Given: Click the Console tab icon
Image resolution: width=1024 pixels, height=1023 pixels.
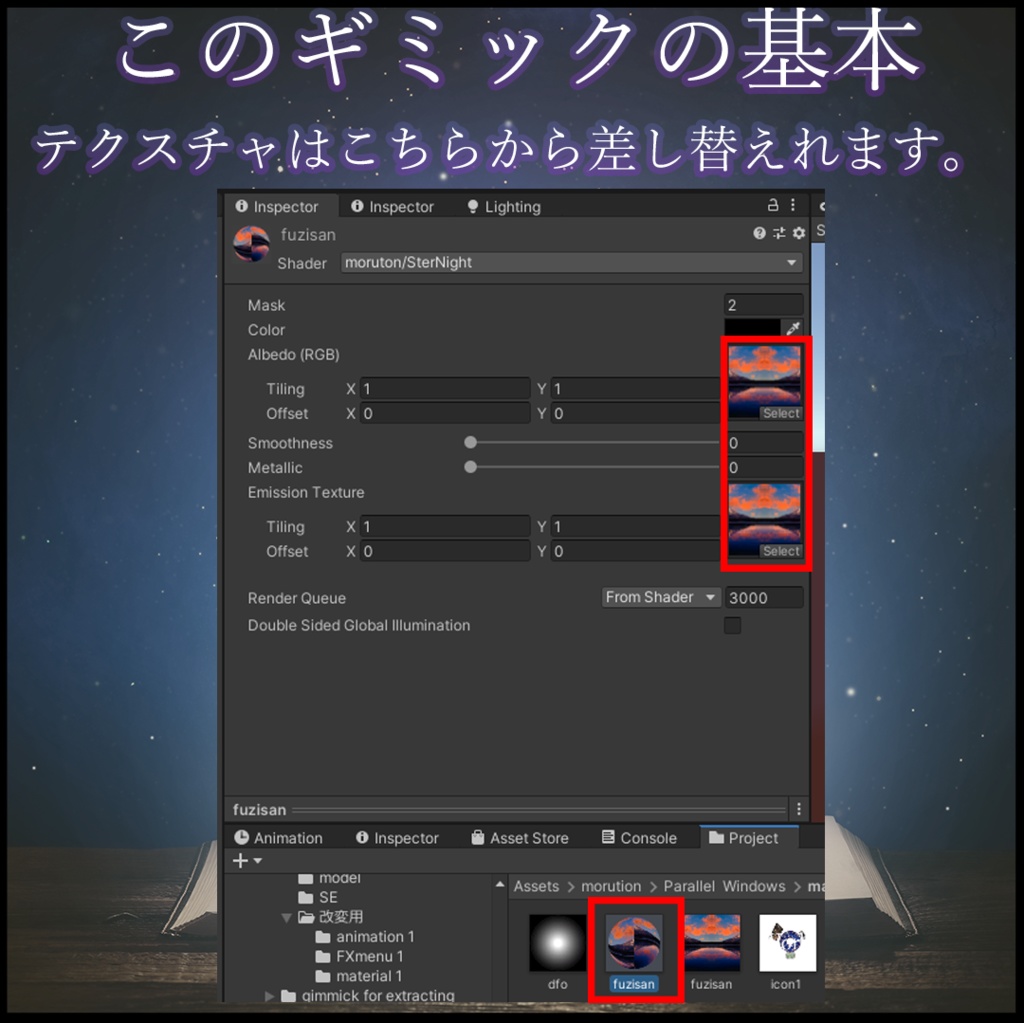Looking at the screenshot, I should pyautogui.click(x=606, y=838).
